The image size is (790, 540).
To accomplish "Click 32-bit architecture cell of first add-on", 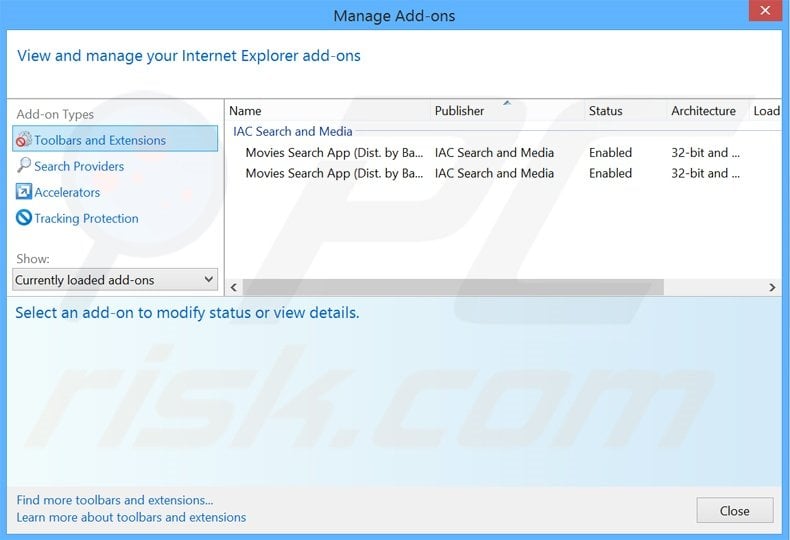I will click(705, 153).
